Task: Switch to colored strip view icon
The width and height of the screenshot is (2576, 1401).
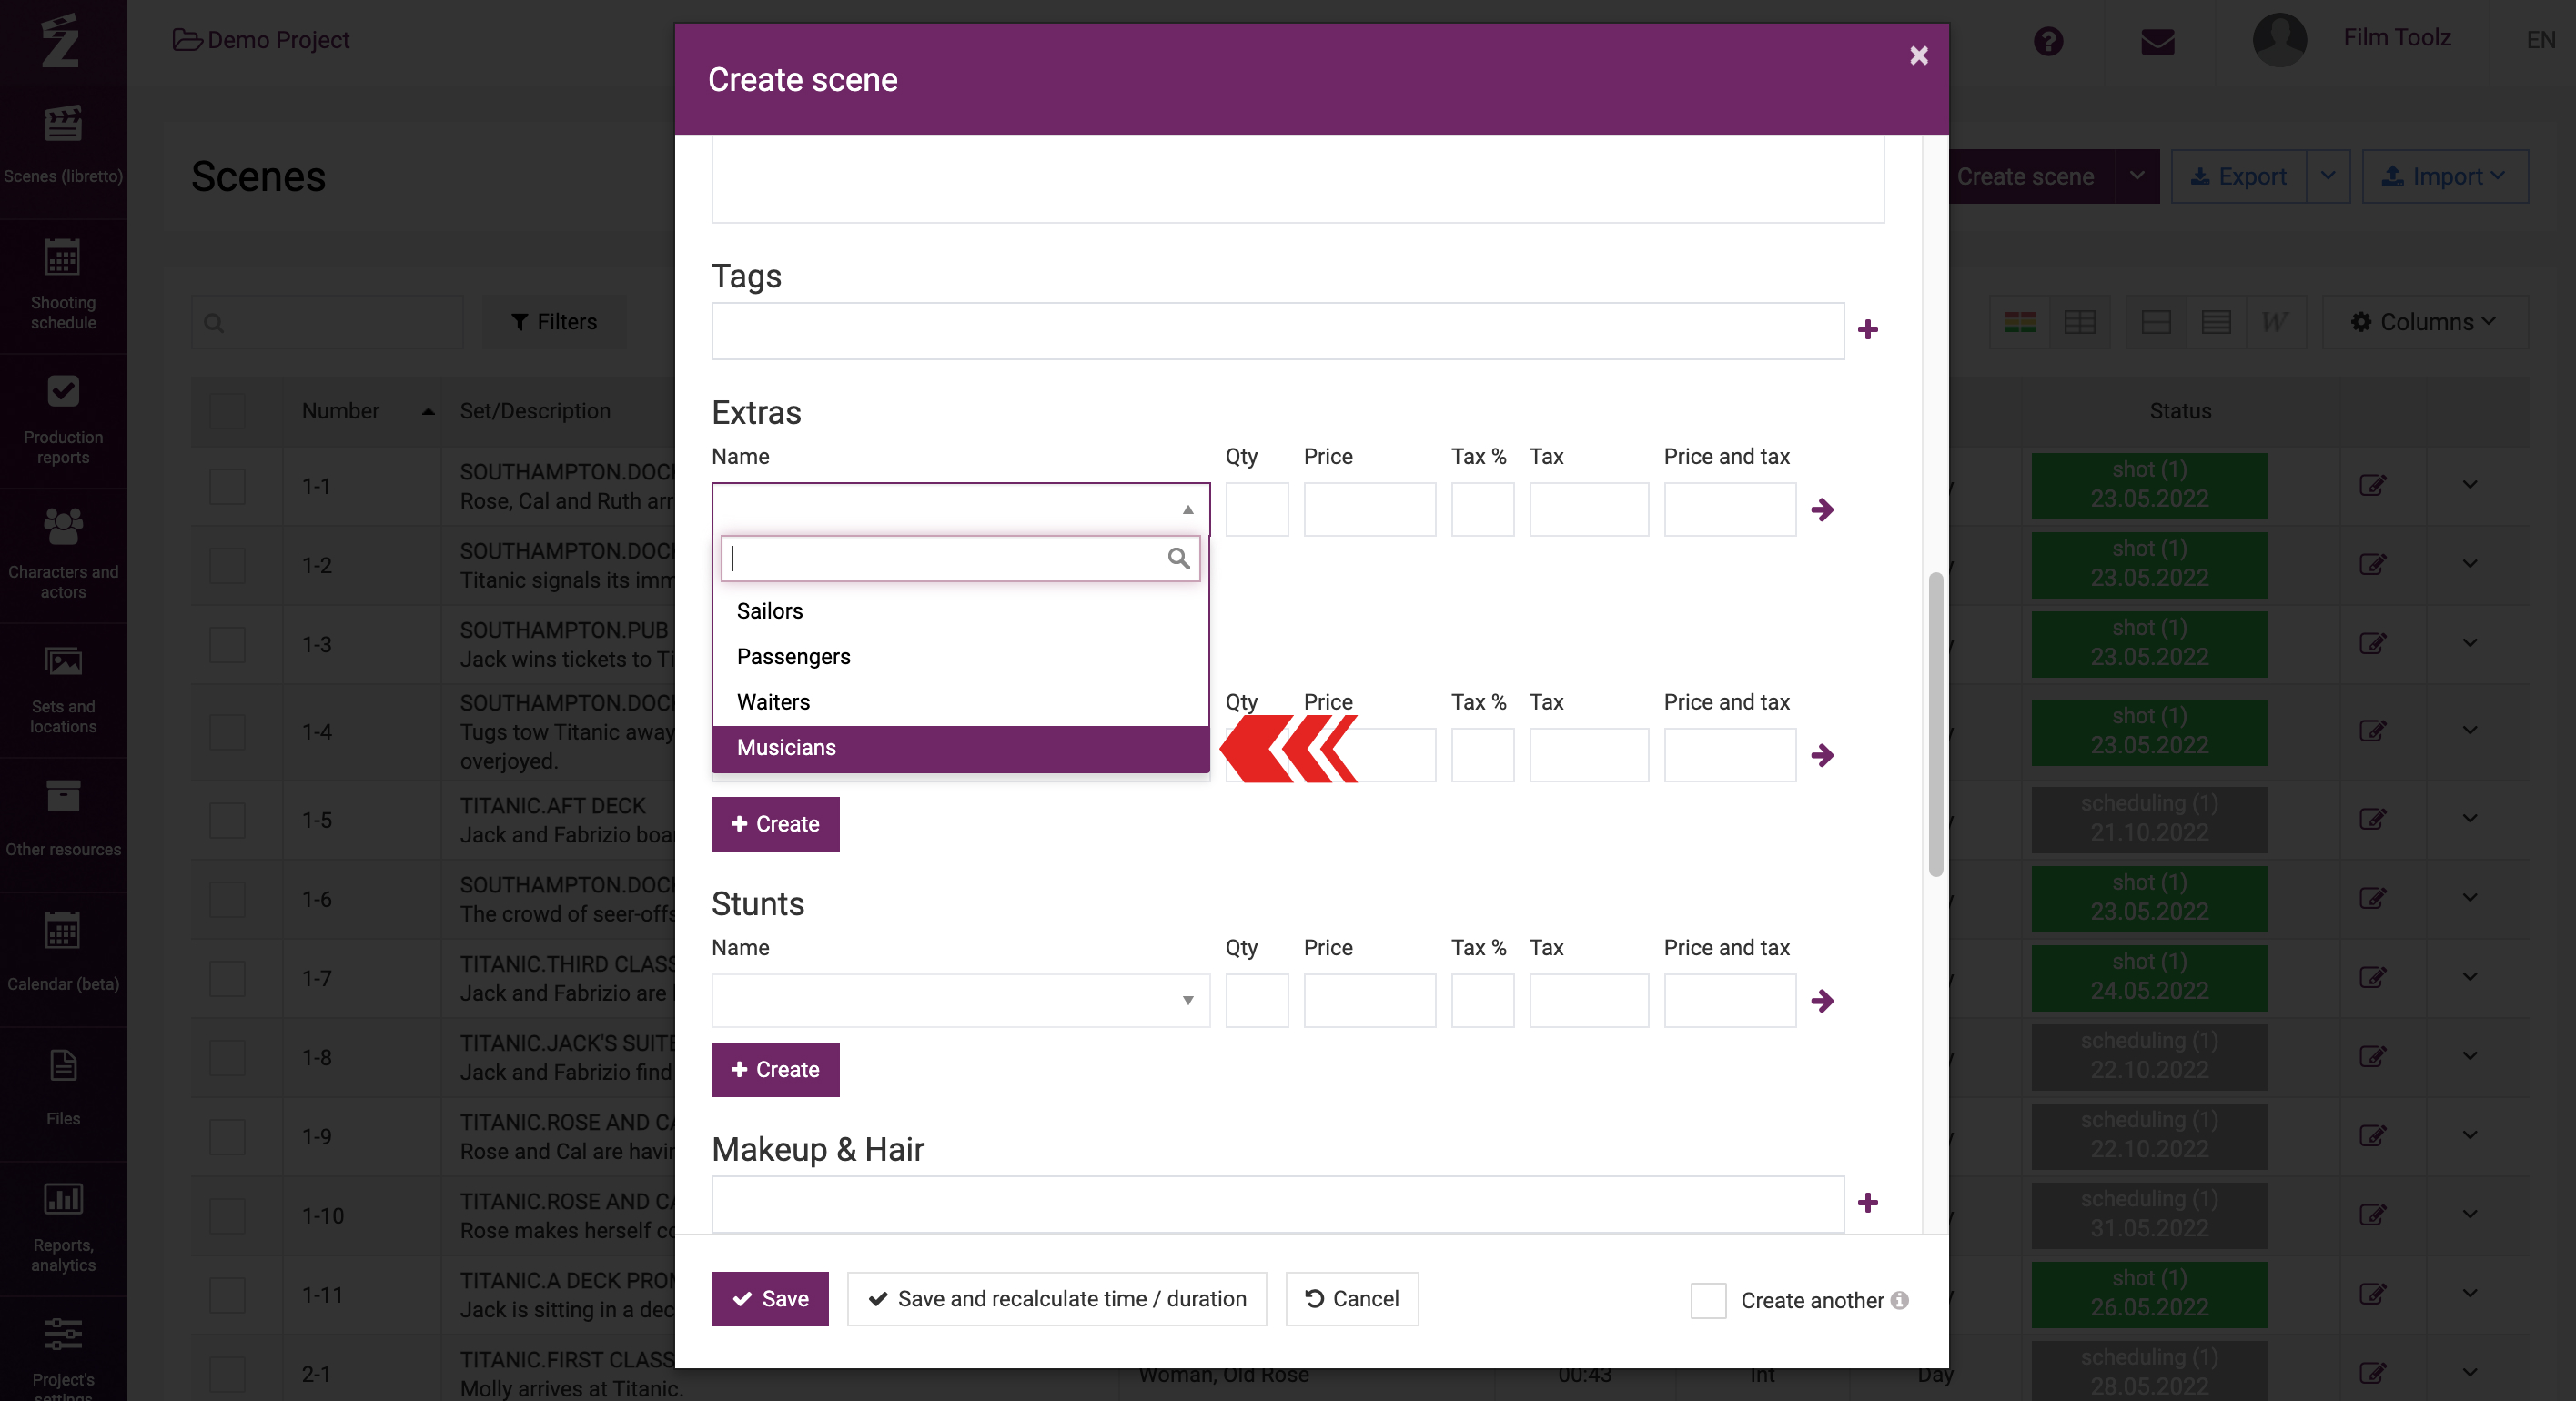Action: point(2019,322)
